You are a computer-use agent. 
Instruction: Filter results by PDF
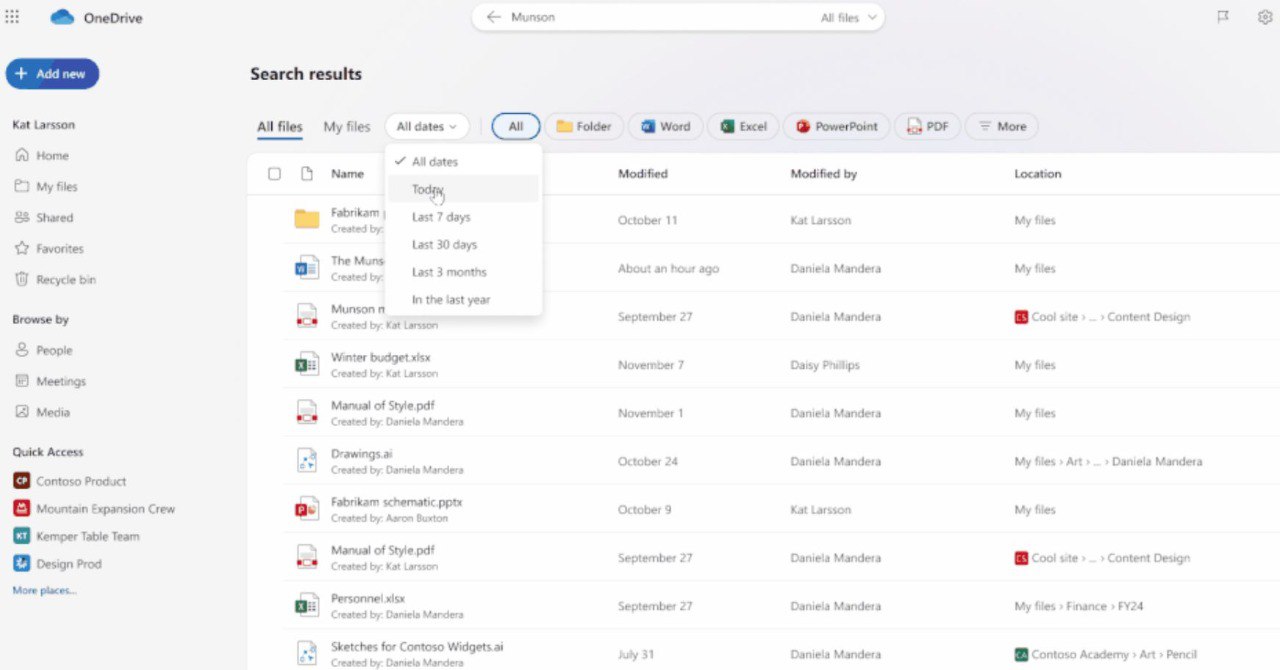pos(927,127)
